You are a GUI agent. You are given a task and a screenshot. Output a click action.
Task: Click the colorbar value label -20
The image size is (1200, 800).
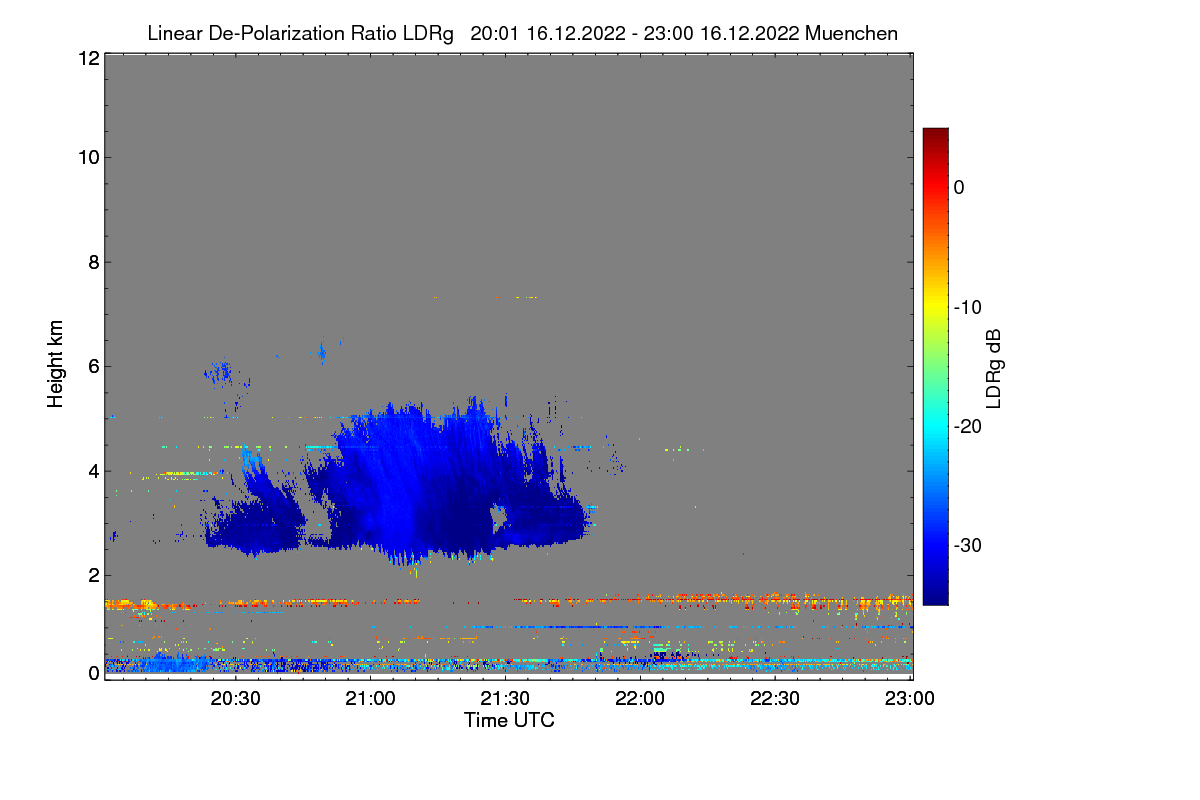pos(969,426)
